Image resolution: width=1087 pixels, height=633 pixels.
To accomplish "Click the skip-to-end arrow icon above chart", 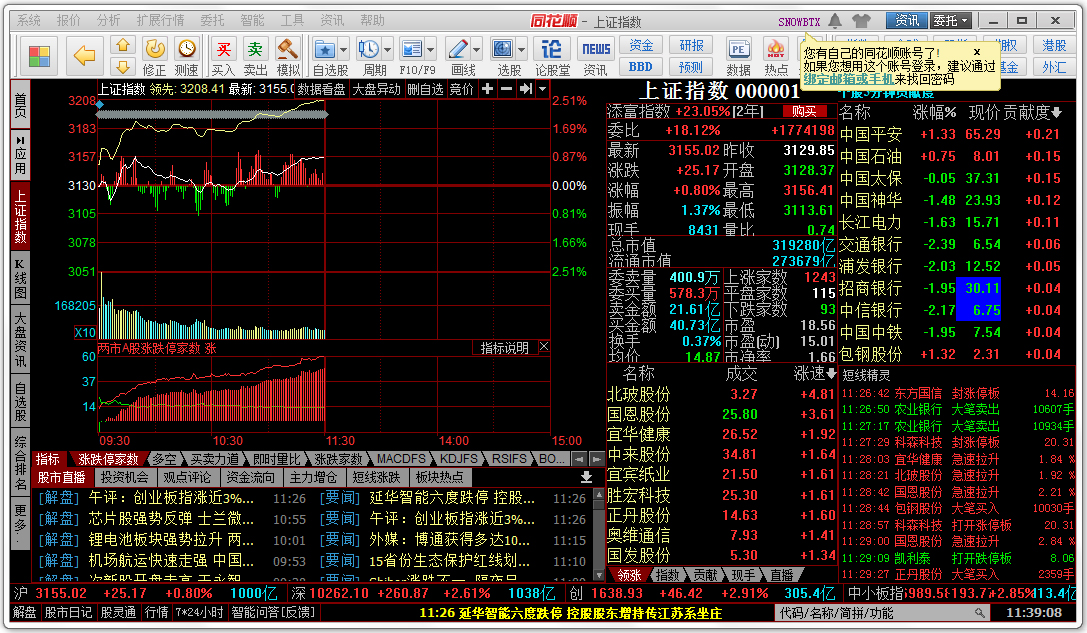I will (525, 89).
